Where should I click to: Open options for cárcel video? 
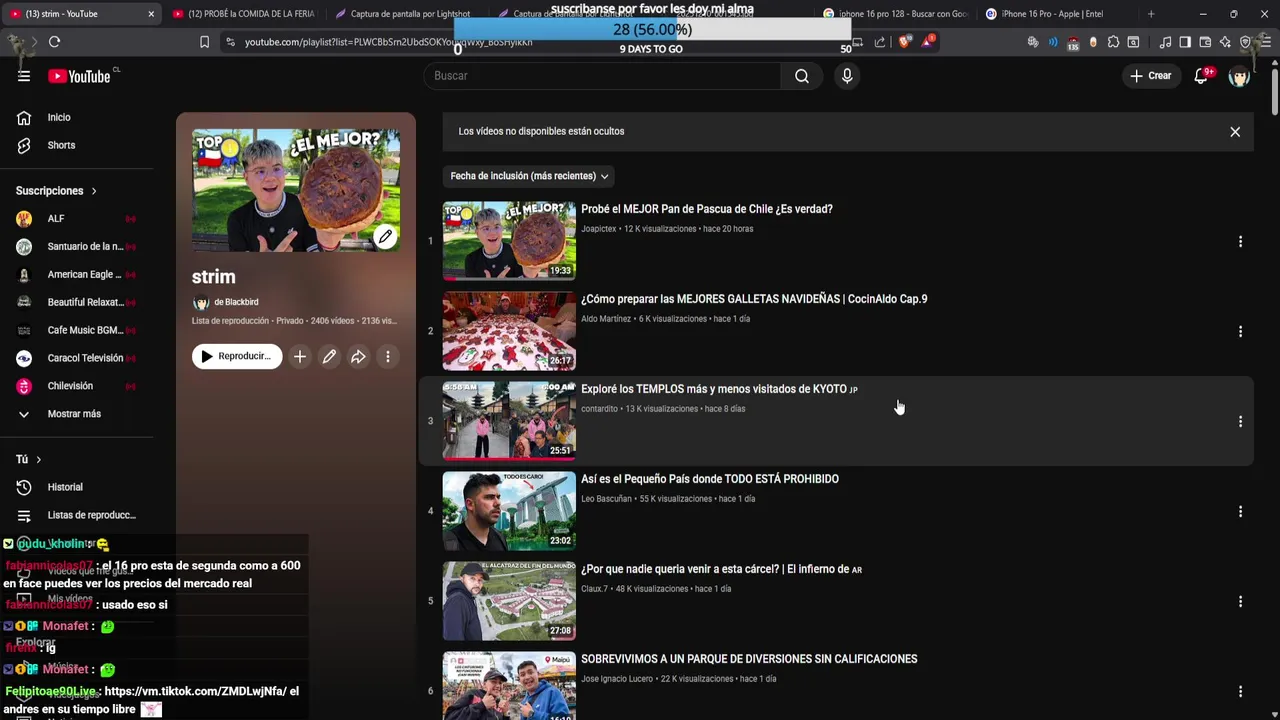(x=1240, y=602)
